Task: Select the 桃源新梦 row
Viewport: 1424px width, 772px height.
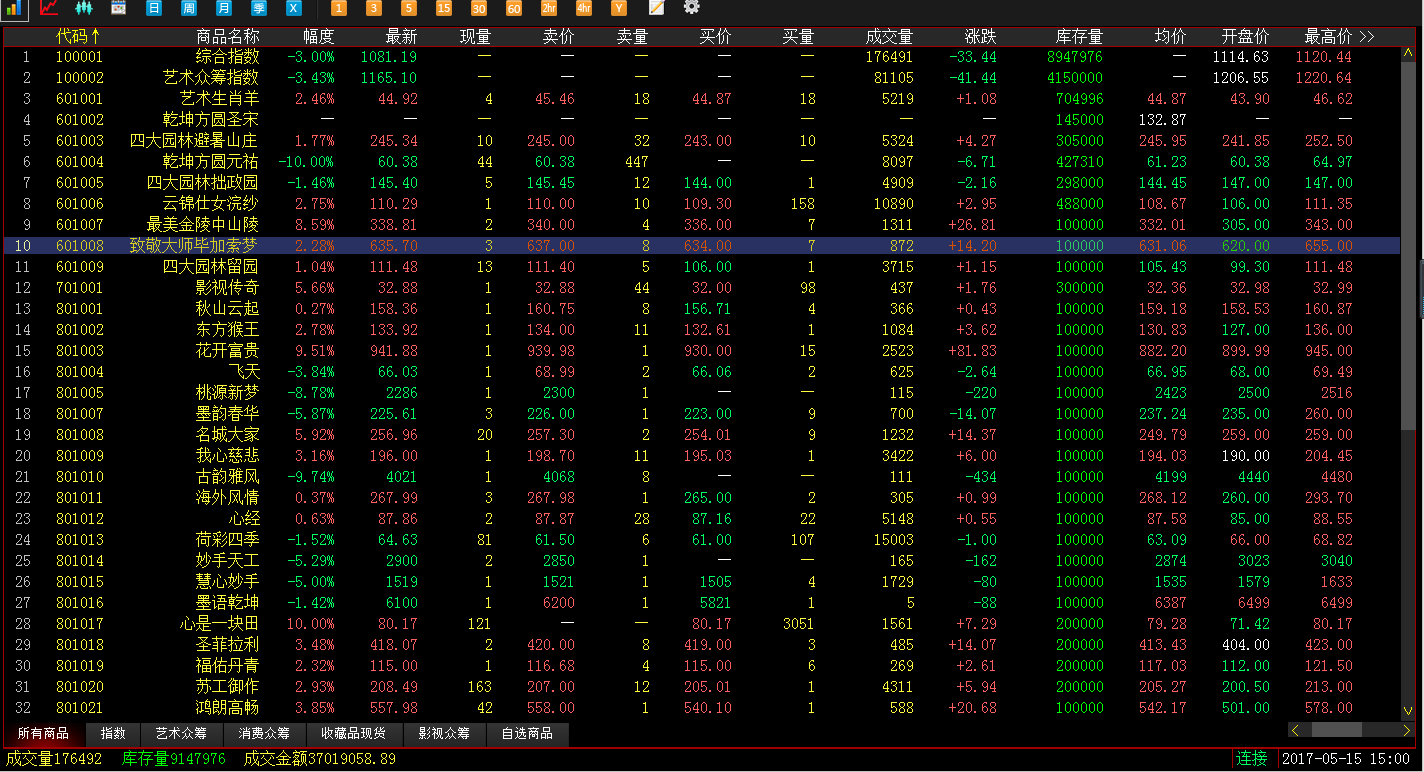Action: 701,392
